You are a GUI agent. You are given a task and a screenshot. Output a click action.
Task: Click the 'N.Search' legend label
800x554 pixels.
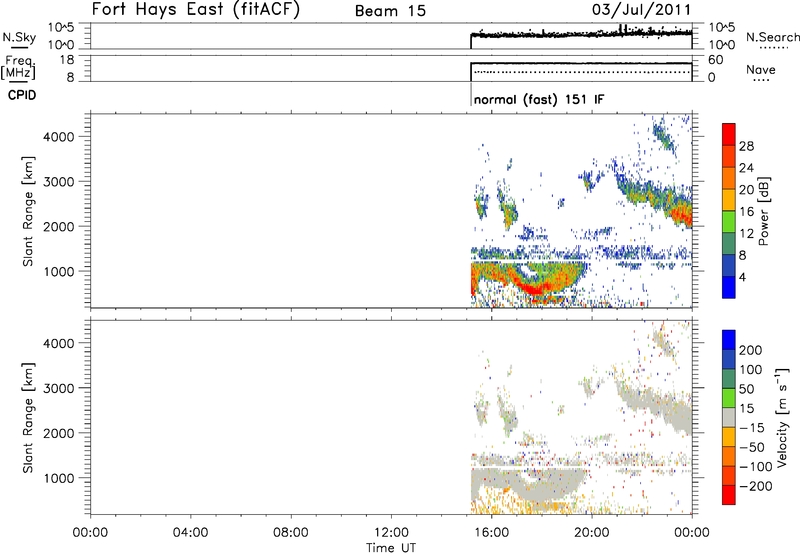click(x=773, y=37)
